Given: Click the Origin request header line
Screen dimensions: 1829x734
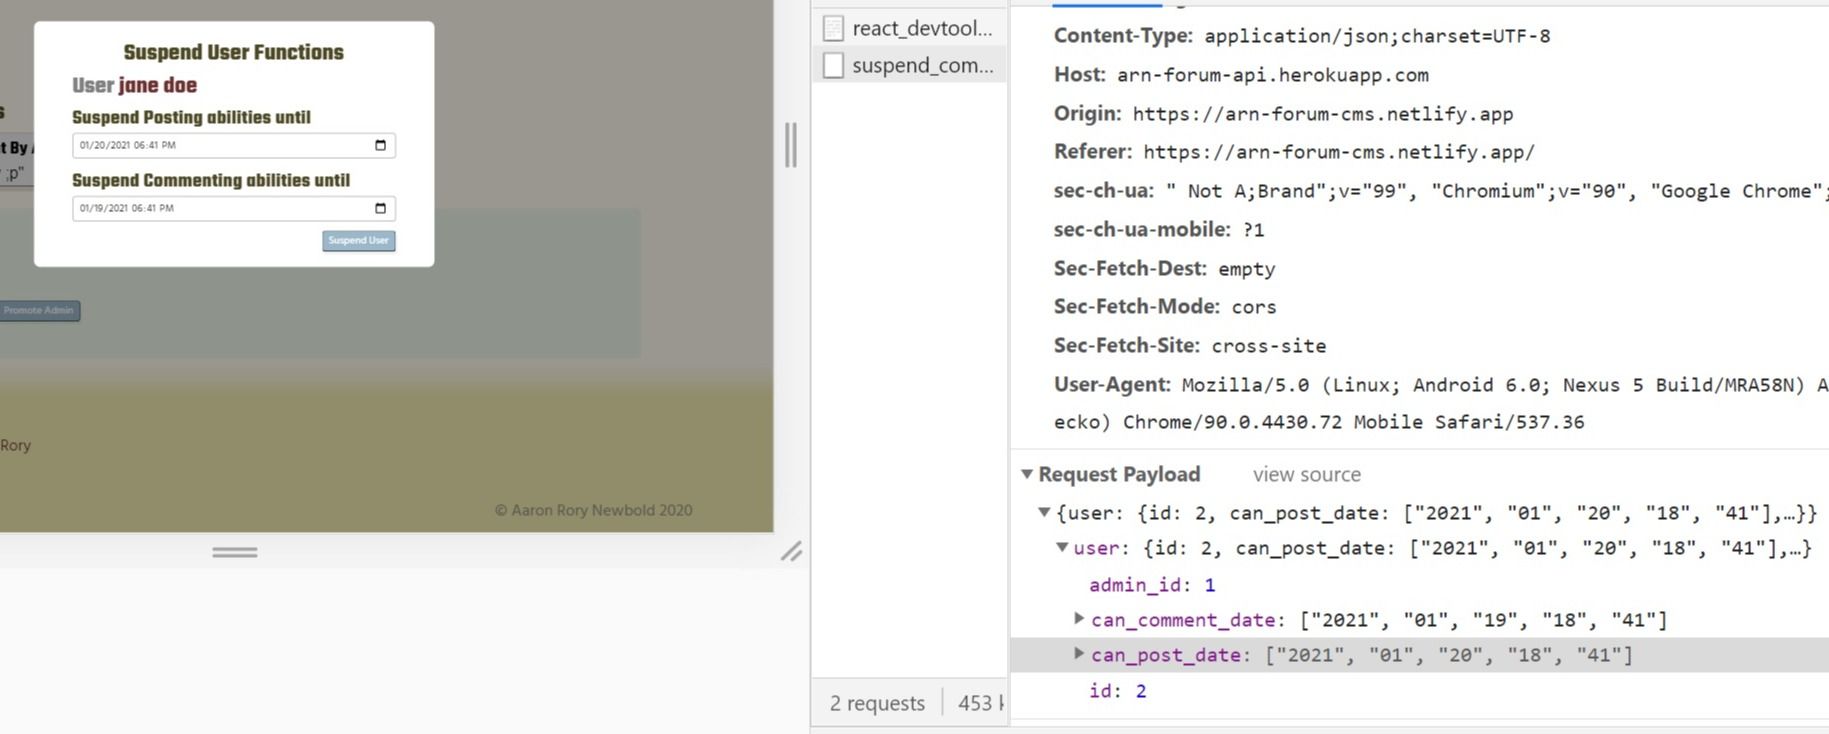Looking at the screenshot, I should click(1283, 114).
